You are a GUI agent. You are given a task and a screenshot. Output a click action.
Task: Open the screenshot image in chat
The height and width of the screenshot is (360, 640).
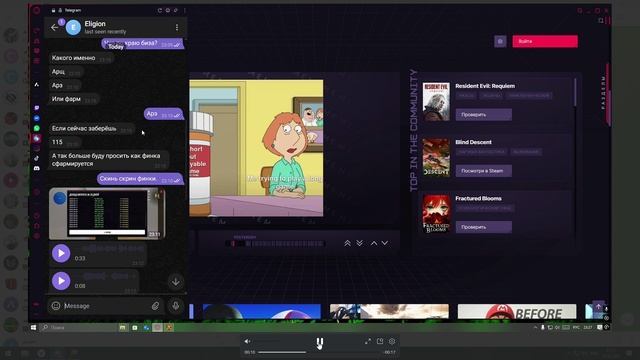point(107,213)
